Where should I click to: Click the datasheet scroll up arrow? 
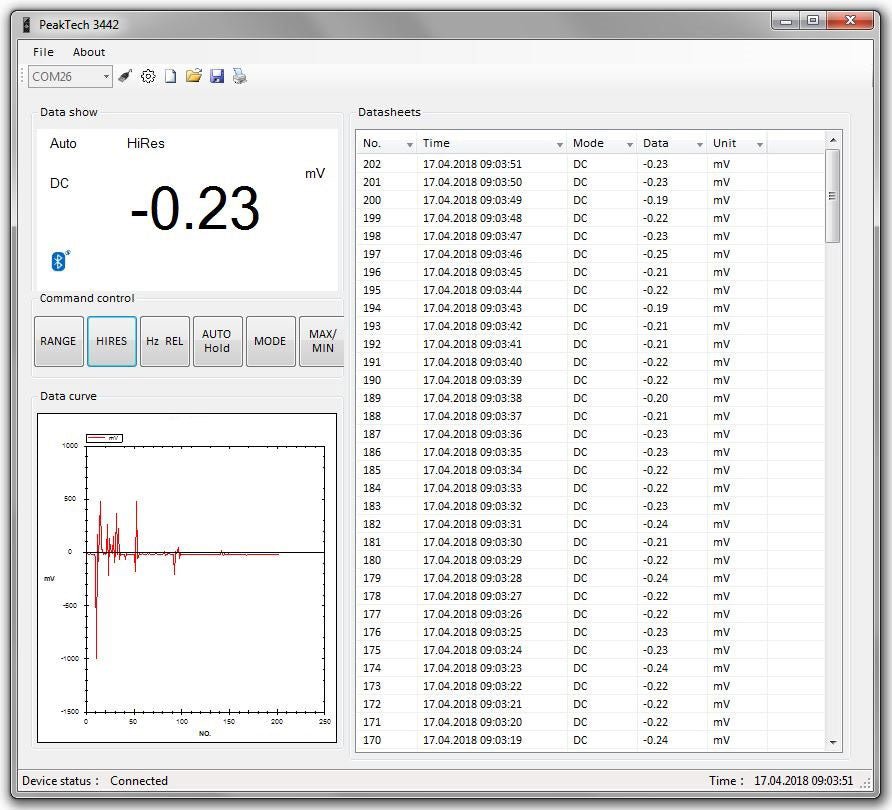(833, 140)
